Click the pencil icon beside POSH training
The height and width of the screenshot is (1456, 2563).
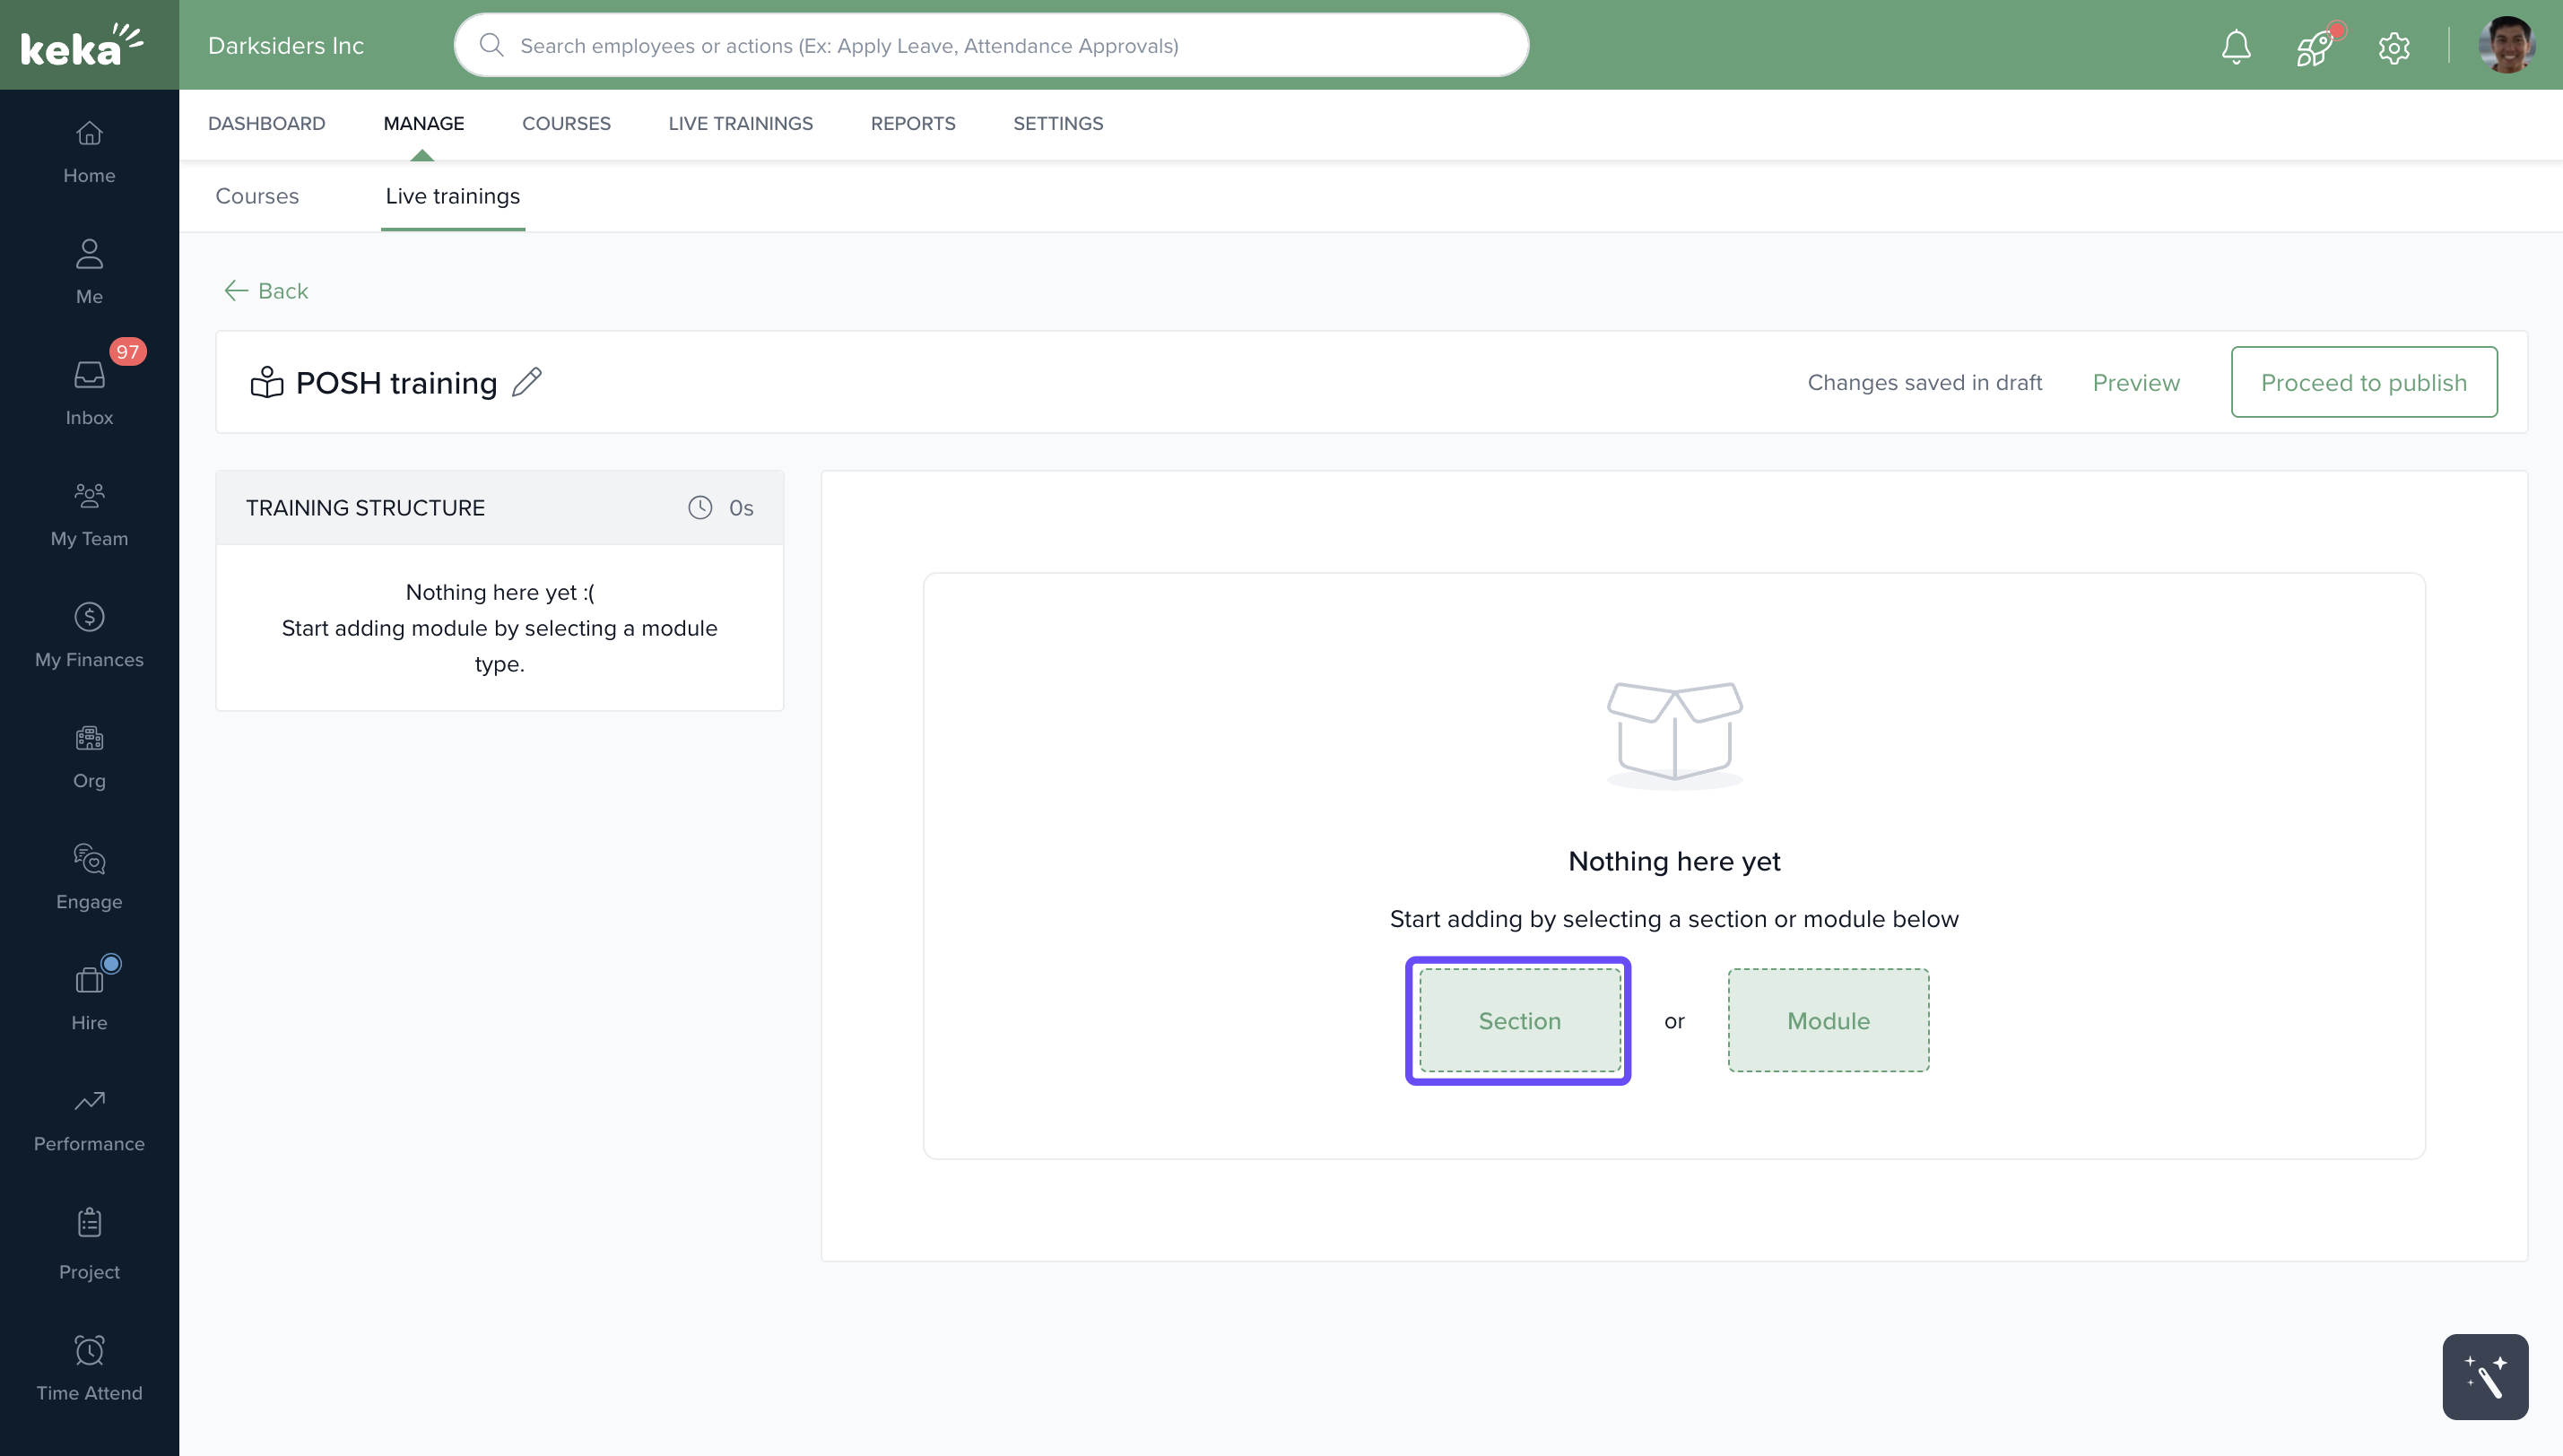coord(526,382)
